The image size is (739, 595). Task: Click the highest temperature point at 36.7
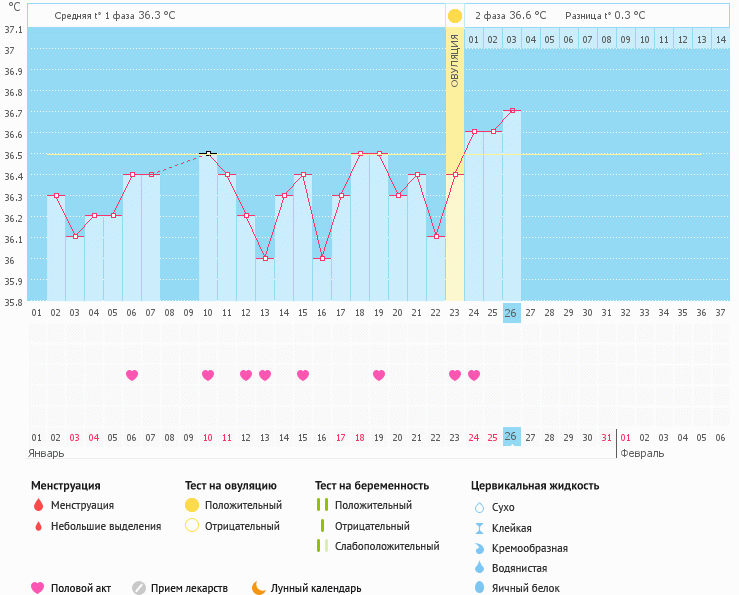512,111
